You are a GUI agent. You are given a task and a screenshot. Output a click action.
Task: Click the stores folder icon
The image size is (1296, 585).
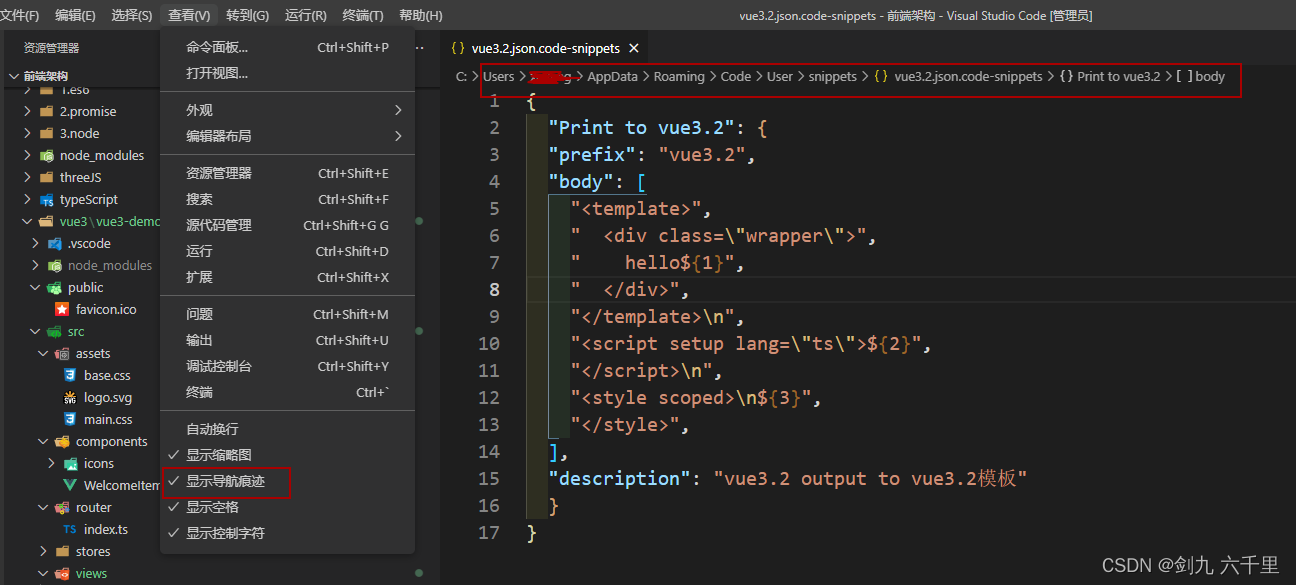tap(62, 551)
